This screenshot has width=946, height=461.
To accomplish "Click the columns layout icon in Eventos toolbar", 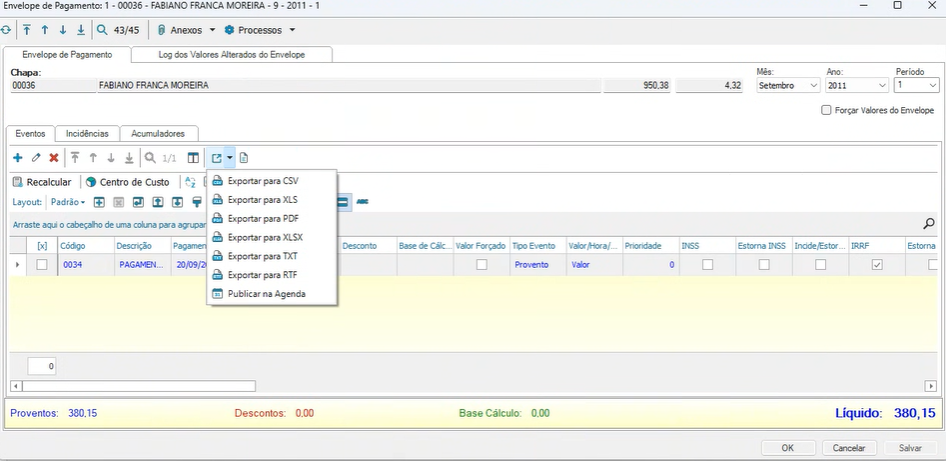I will 193,158.
